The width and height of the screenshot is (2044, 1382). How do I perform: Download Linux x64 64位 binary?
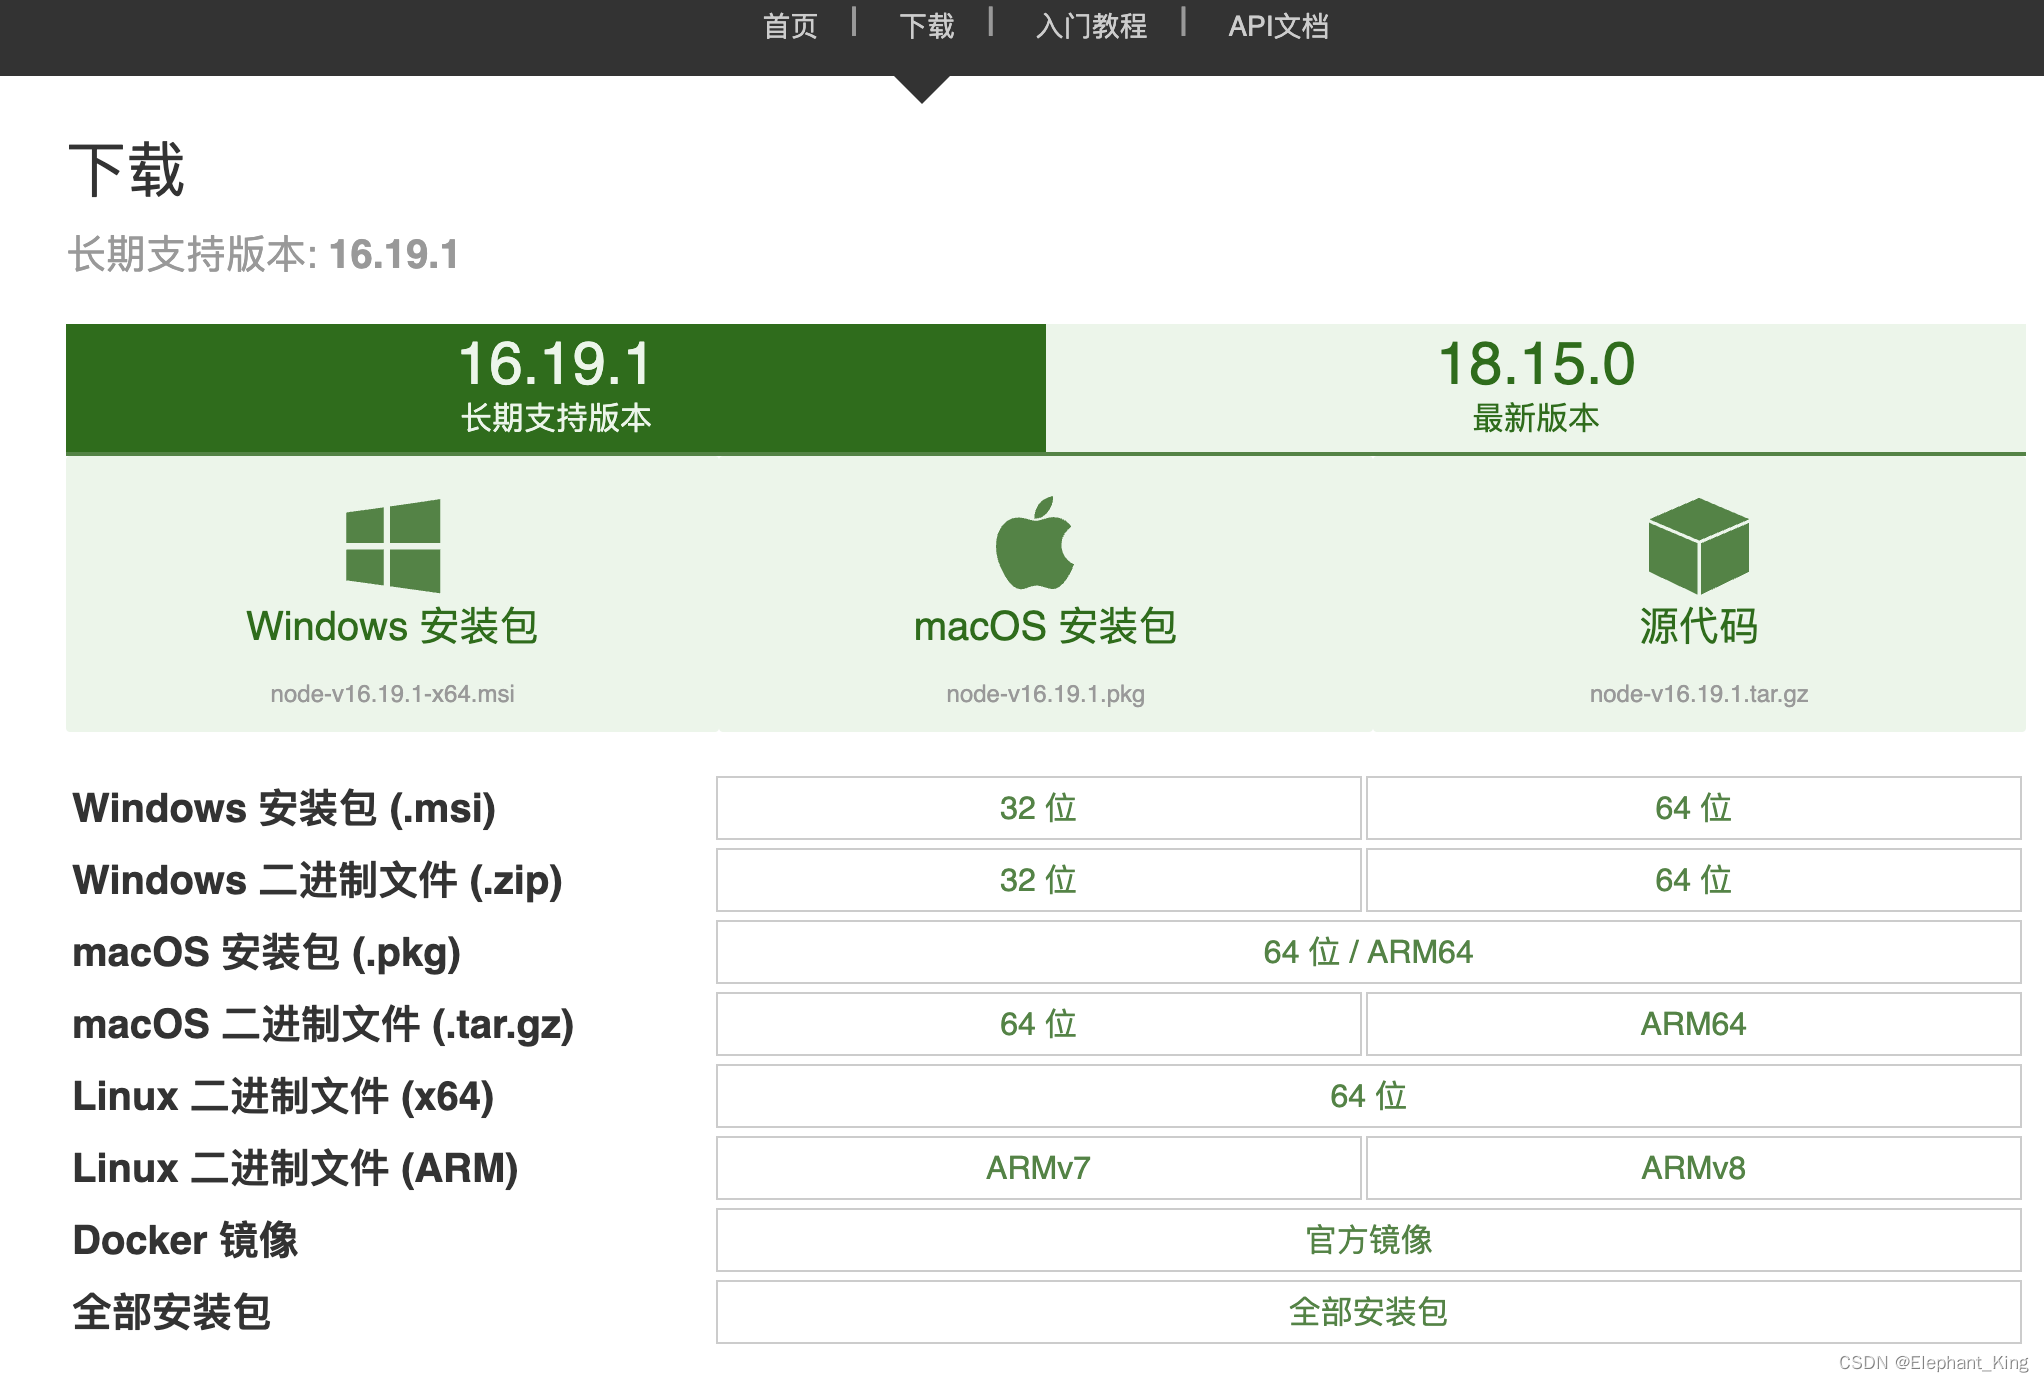(1368, 1096)
